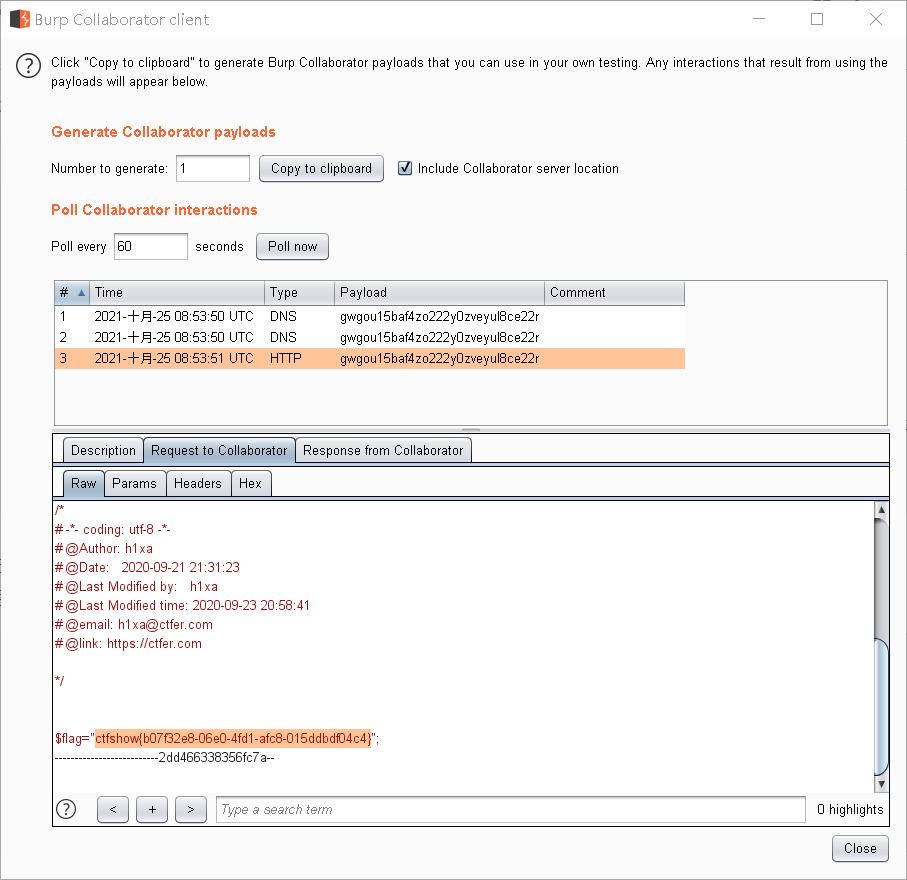Viewport: 907px width, 880px height.
Task: Click the '#@link: https://ctfer.com' line
Action: pyautogui.click(x=128, y=644)
